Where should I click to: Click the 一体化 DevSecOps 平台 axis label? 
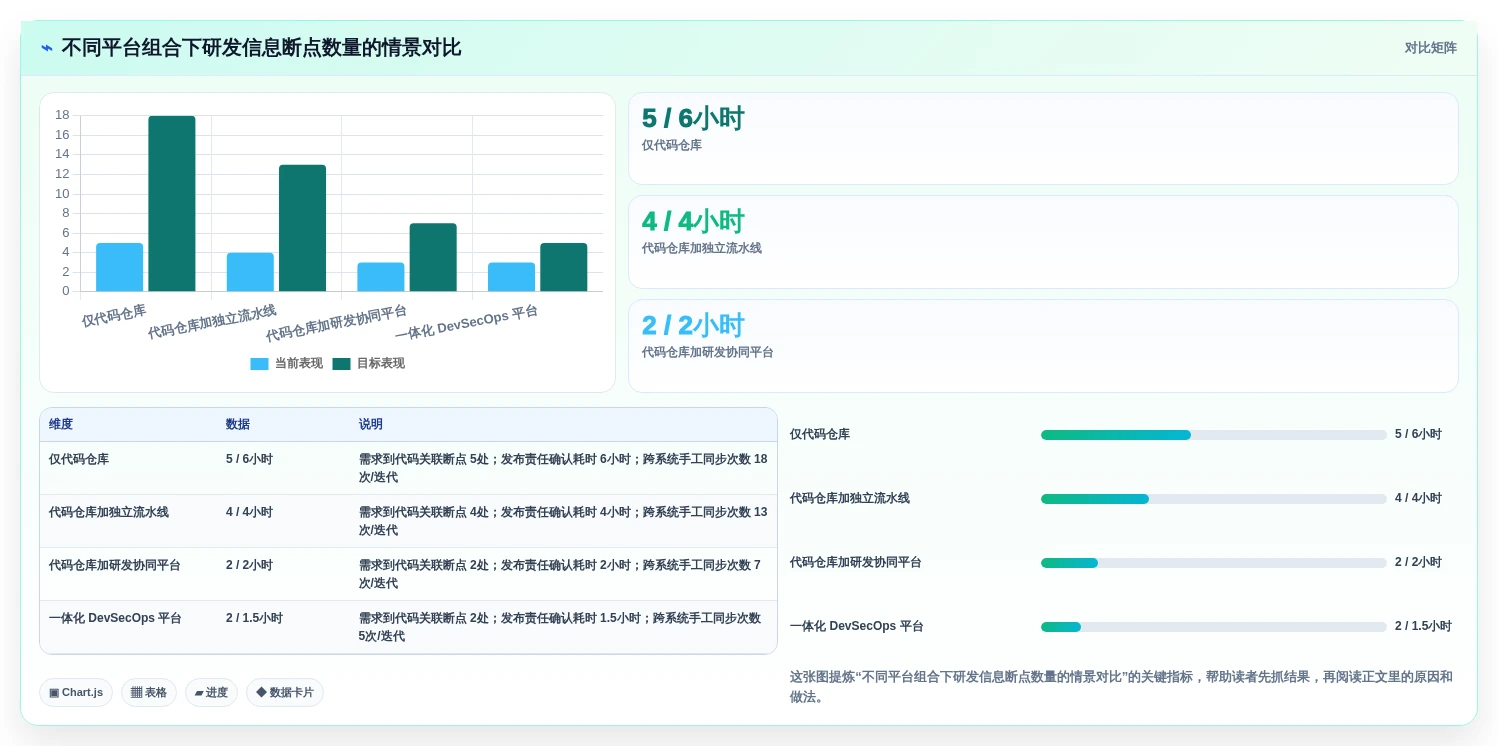[x=467, y=323]
